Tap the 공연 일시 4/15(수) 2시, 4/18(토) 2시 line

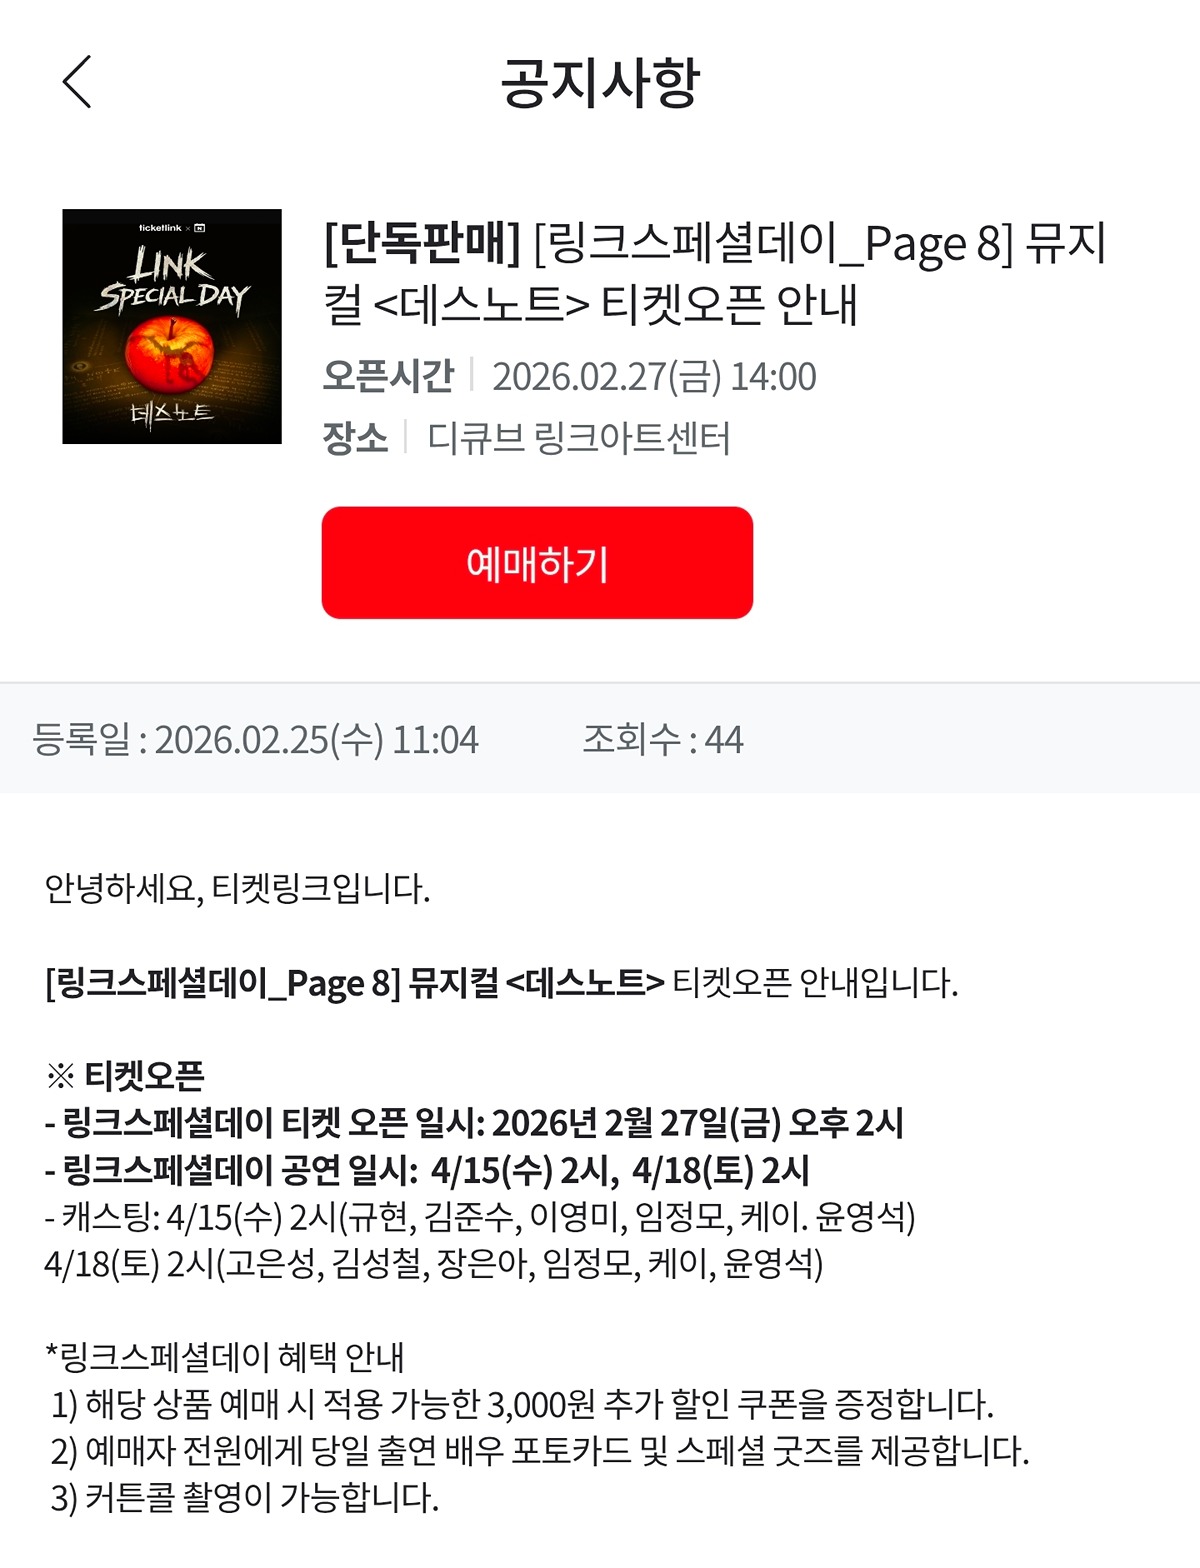click(427, 1170)
